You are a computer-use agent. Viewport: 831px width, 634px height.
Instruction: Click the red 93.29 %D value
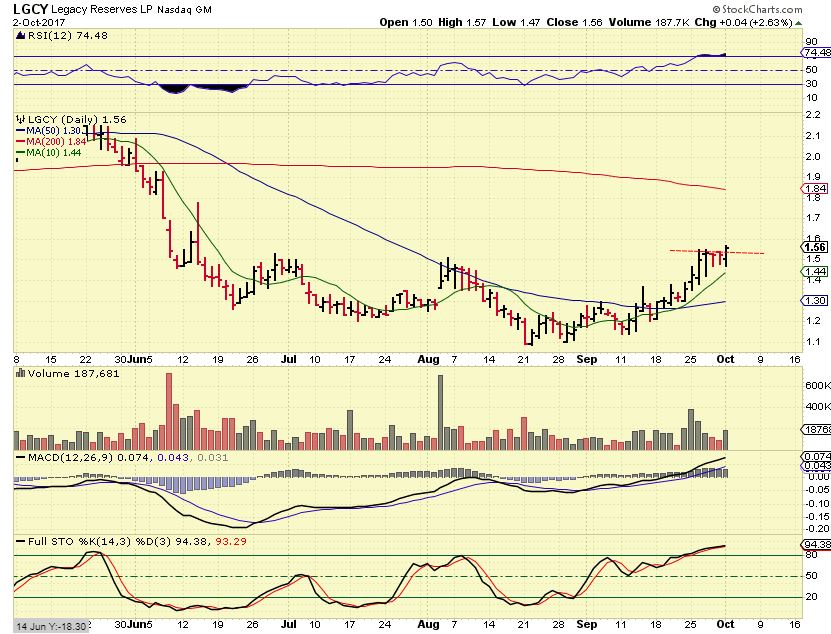click(x=231, y=541)
